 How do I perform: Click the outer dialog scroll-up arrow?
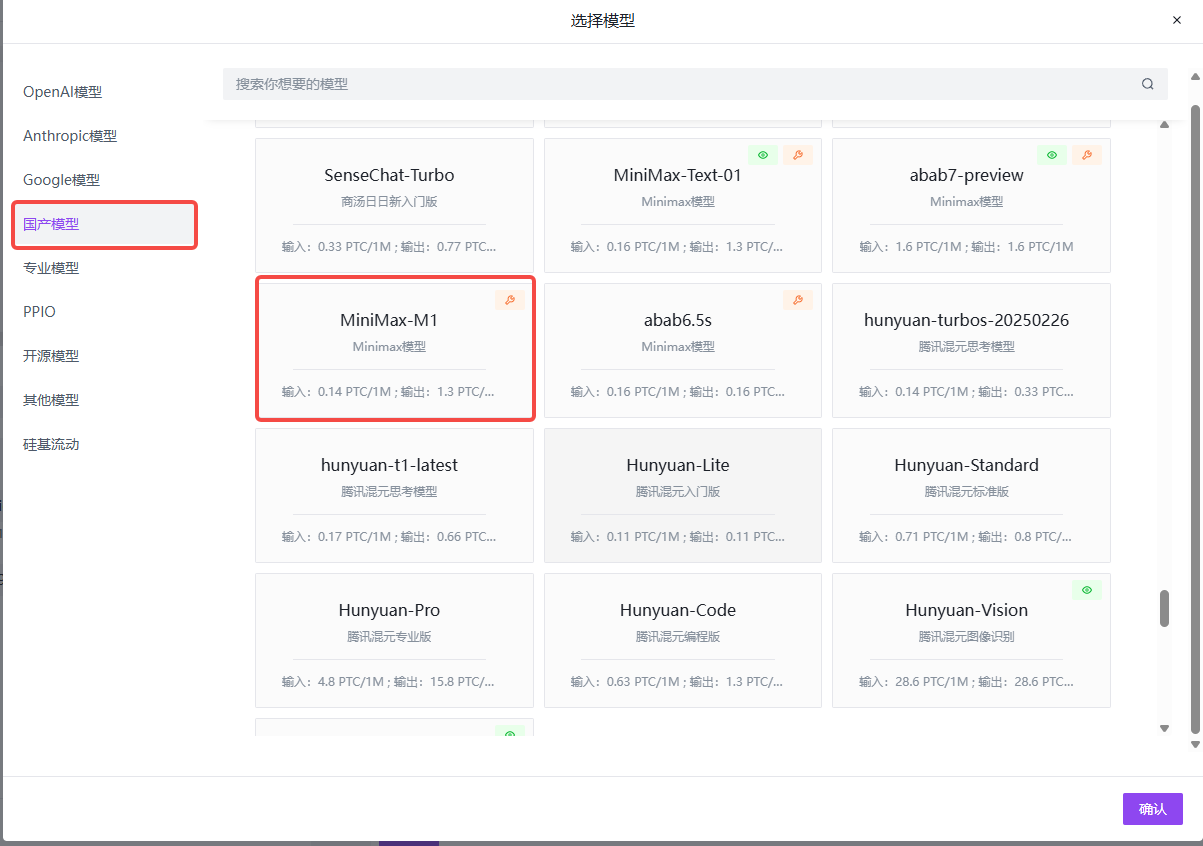1194,75
